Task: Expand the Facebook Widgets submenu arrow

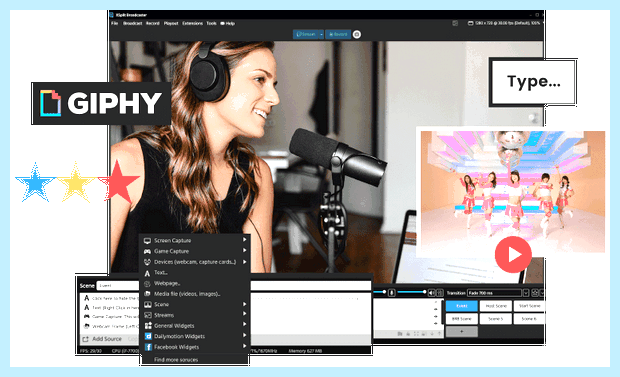Action: pyautogui.click(x=245, y=346)
